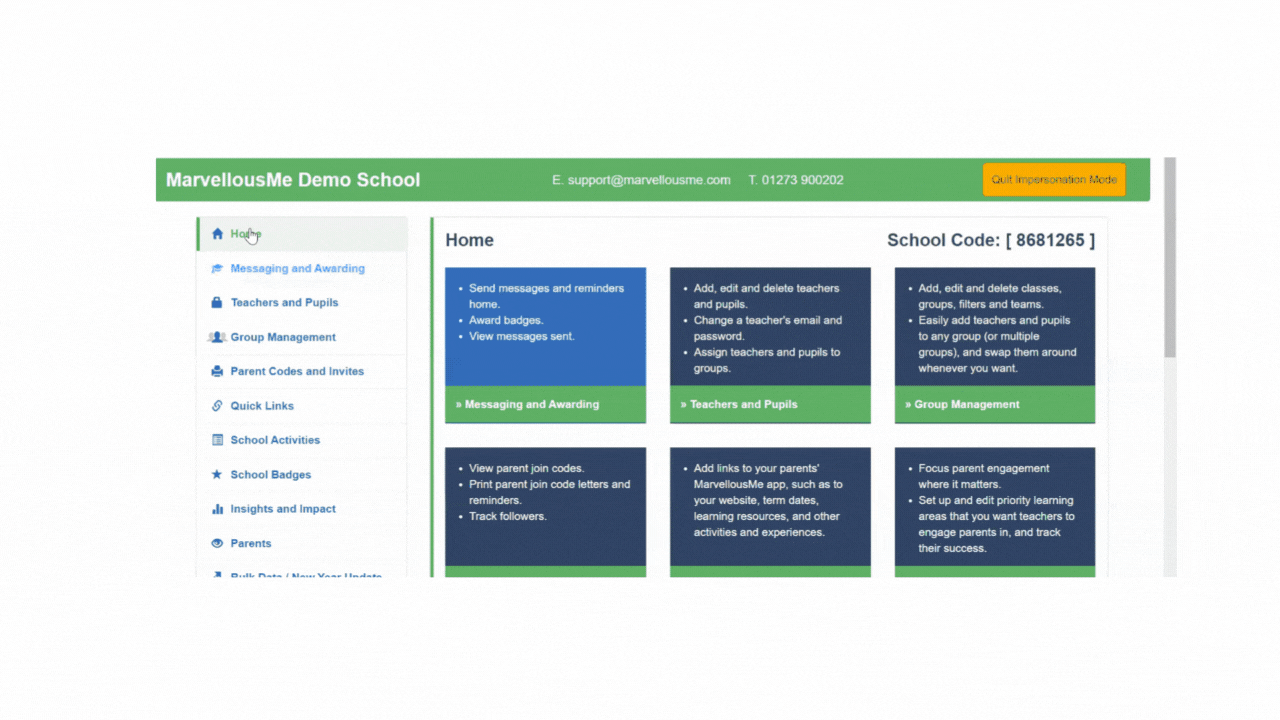Click the support@marvellousme.com email address
1280x720 pixels.
(648, 180)
